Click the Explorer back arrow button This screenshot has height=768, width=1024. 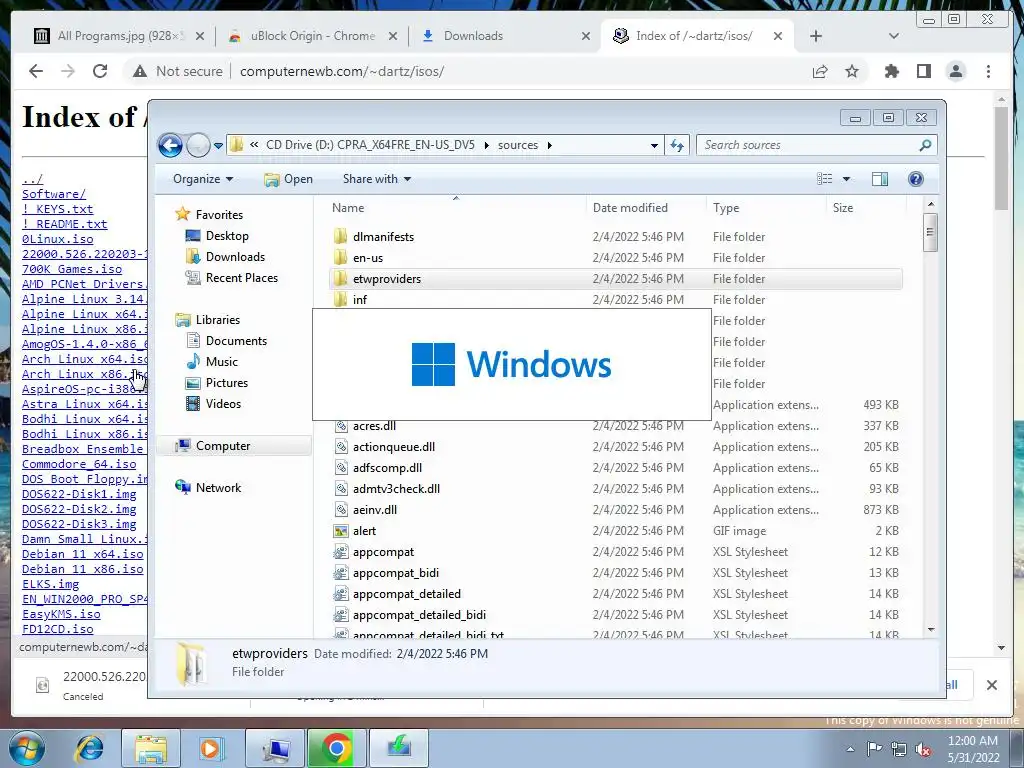coord(170,145)
